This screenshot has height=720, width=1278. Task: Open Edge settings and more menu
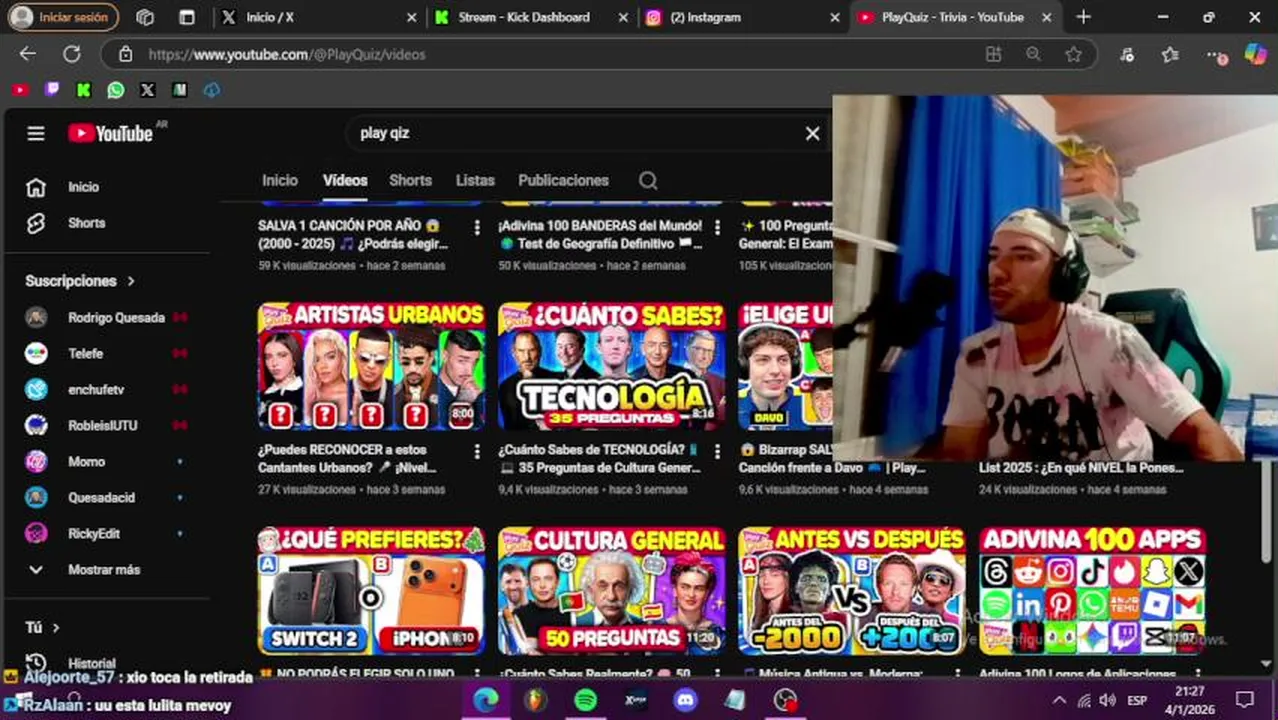1214,54
